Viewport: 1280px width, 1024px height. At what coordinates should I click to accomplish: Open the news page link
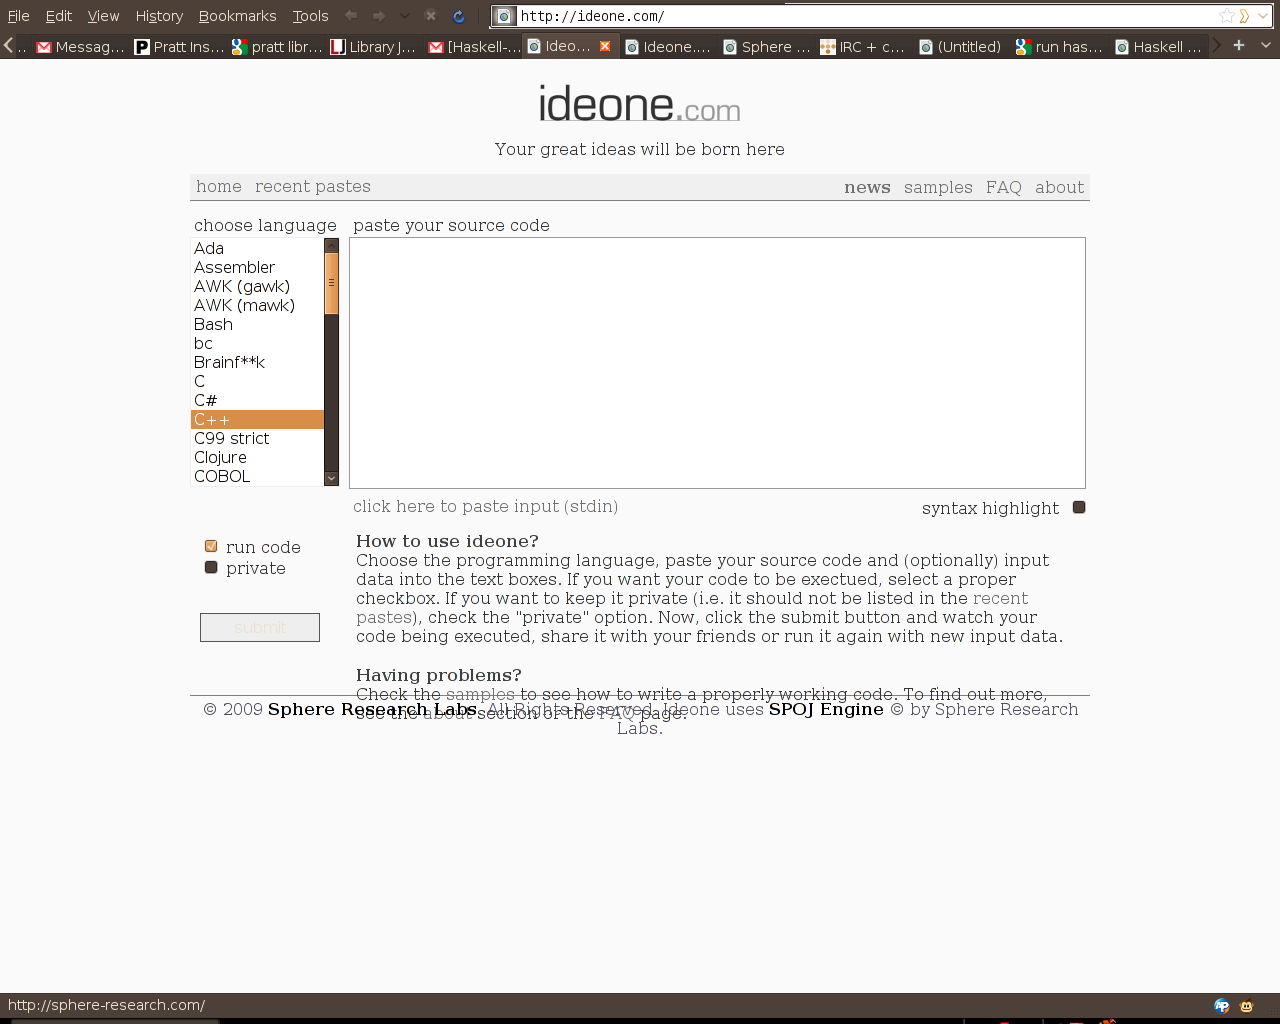pos(867,187)
